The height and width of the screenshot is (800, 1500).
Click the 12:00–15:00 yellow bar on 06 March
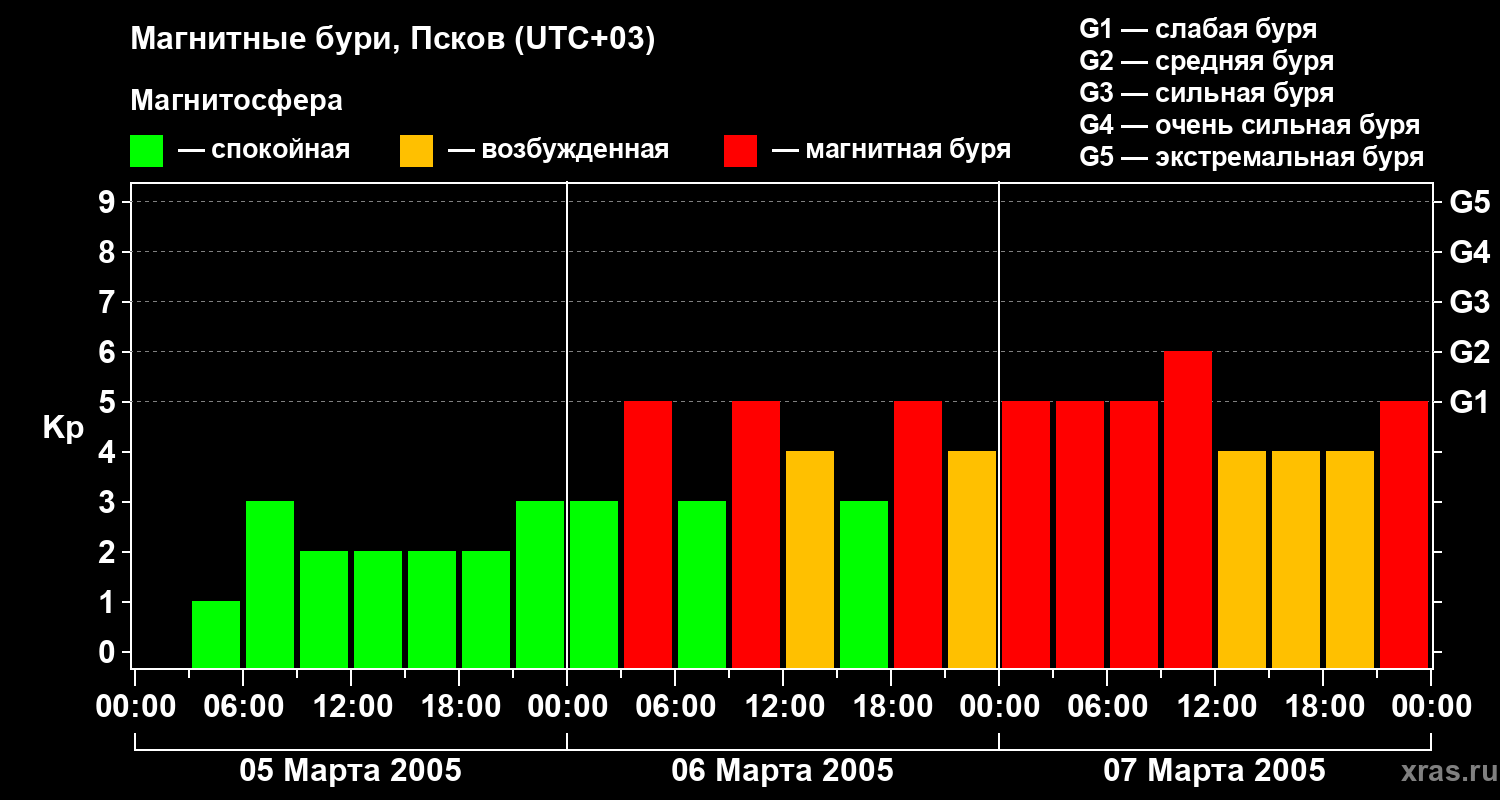pyautogui.click(x=810, y=559)
